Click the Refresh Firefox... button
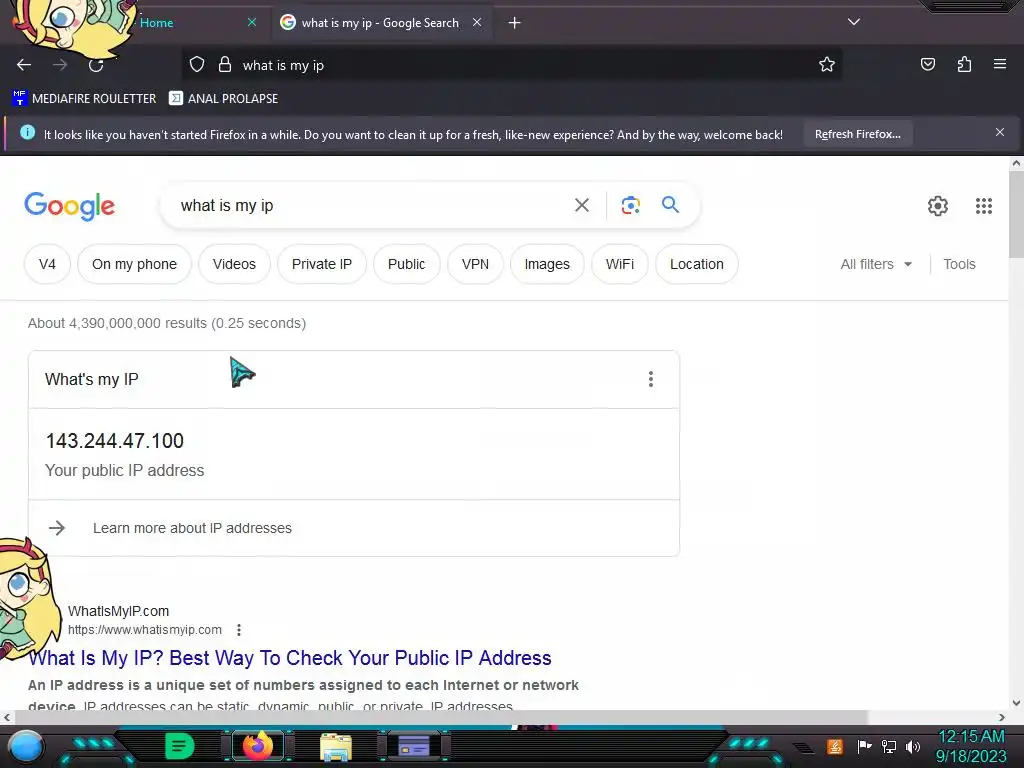Viewport: 1024px width, 768px height. (857, 135)
